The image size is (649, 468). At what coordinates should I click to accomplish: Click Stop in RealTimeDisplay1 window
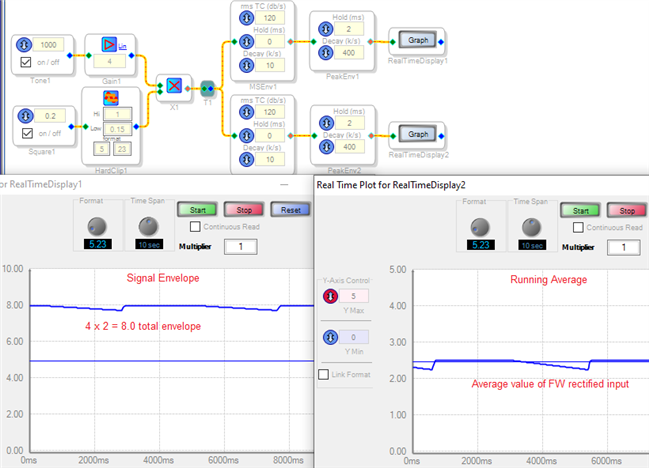tap(244, 210)
